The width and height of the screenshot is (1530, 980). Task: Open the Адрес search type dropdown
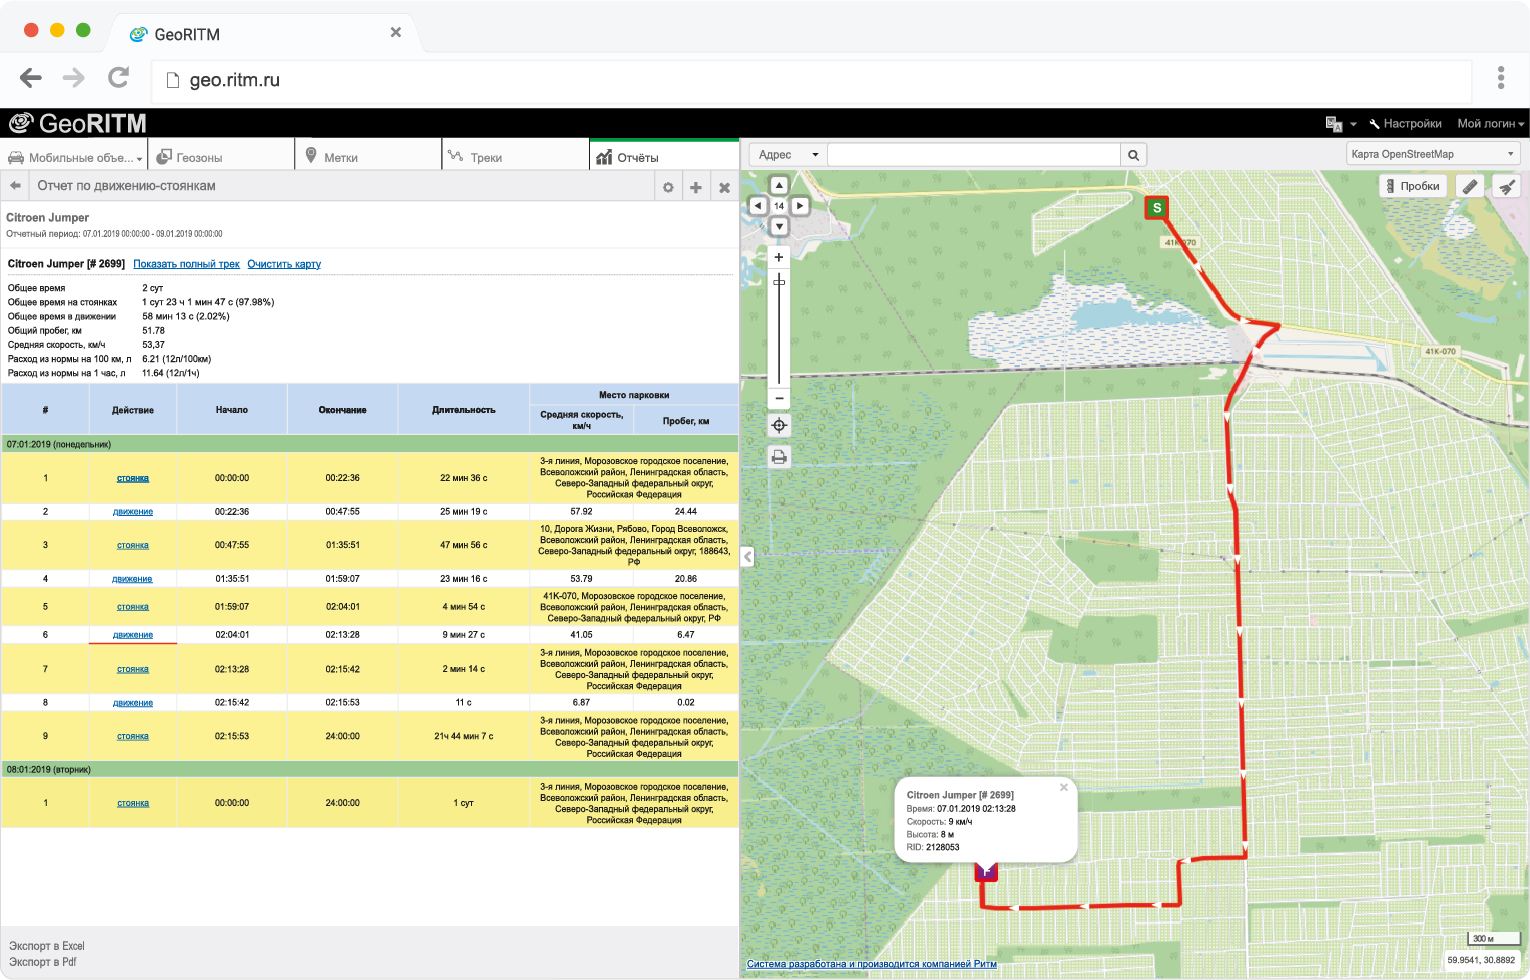788,155
